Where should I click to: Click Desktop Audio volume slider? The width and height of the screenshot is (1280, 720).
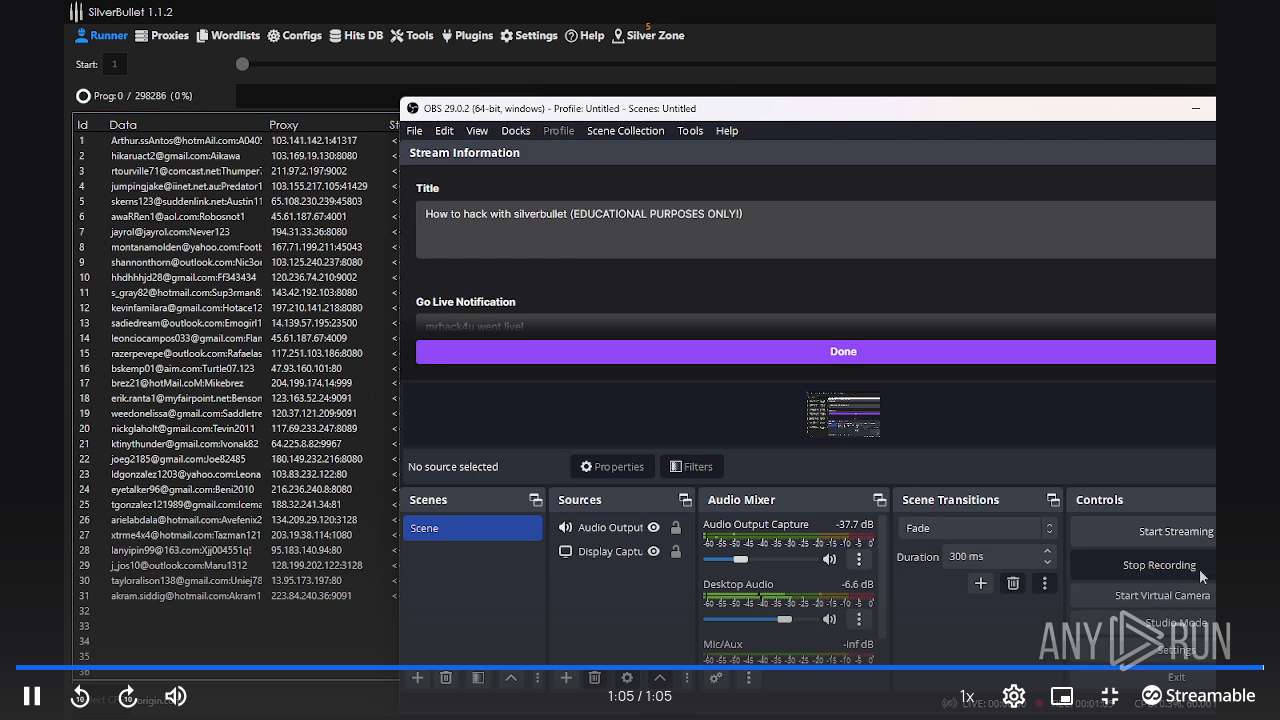click(759, 619)
